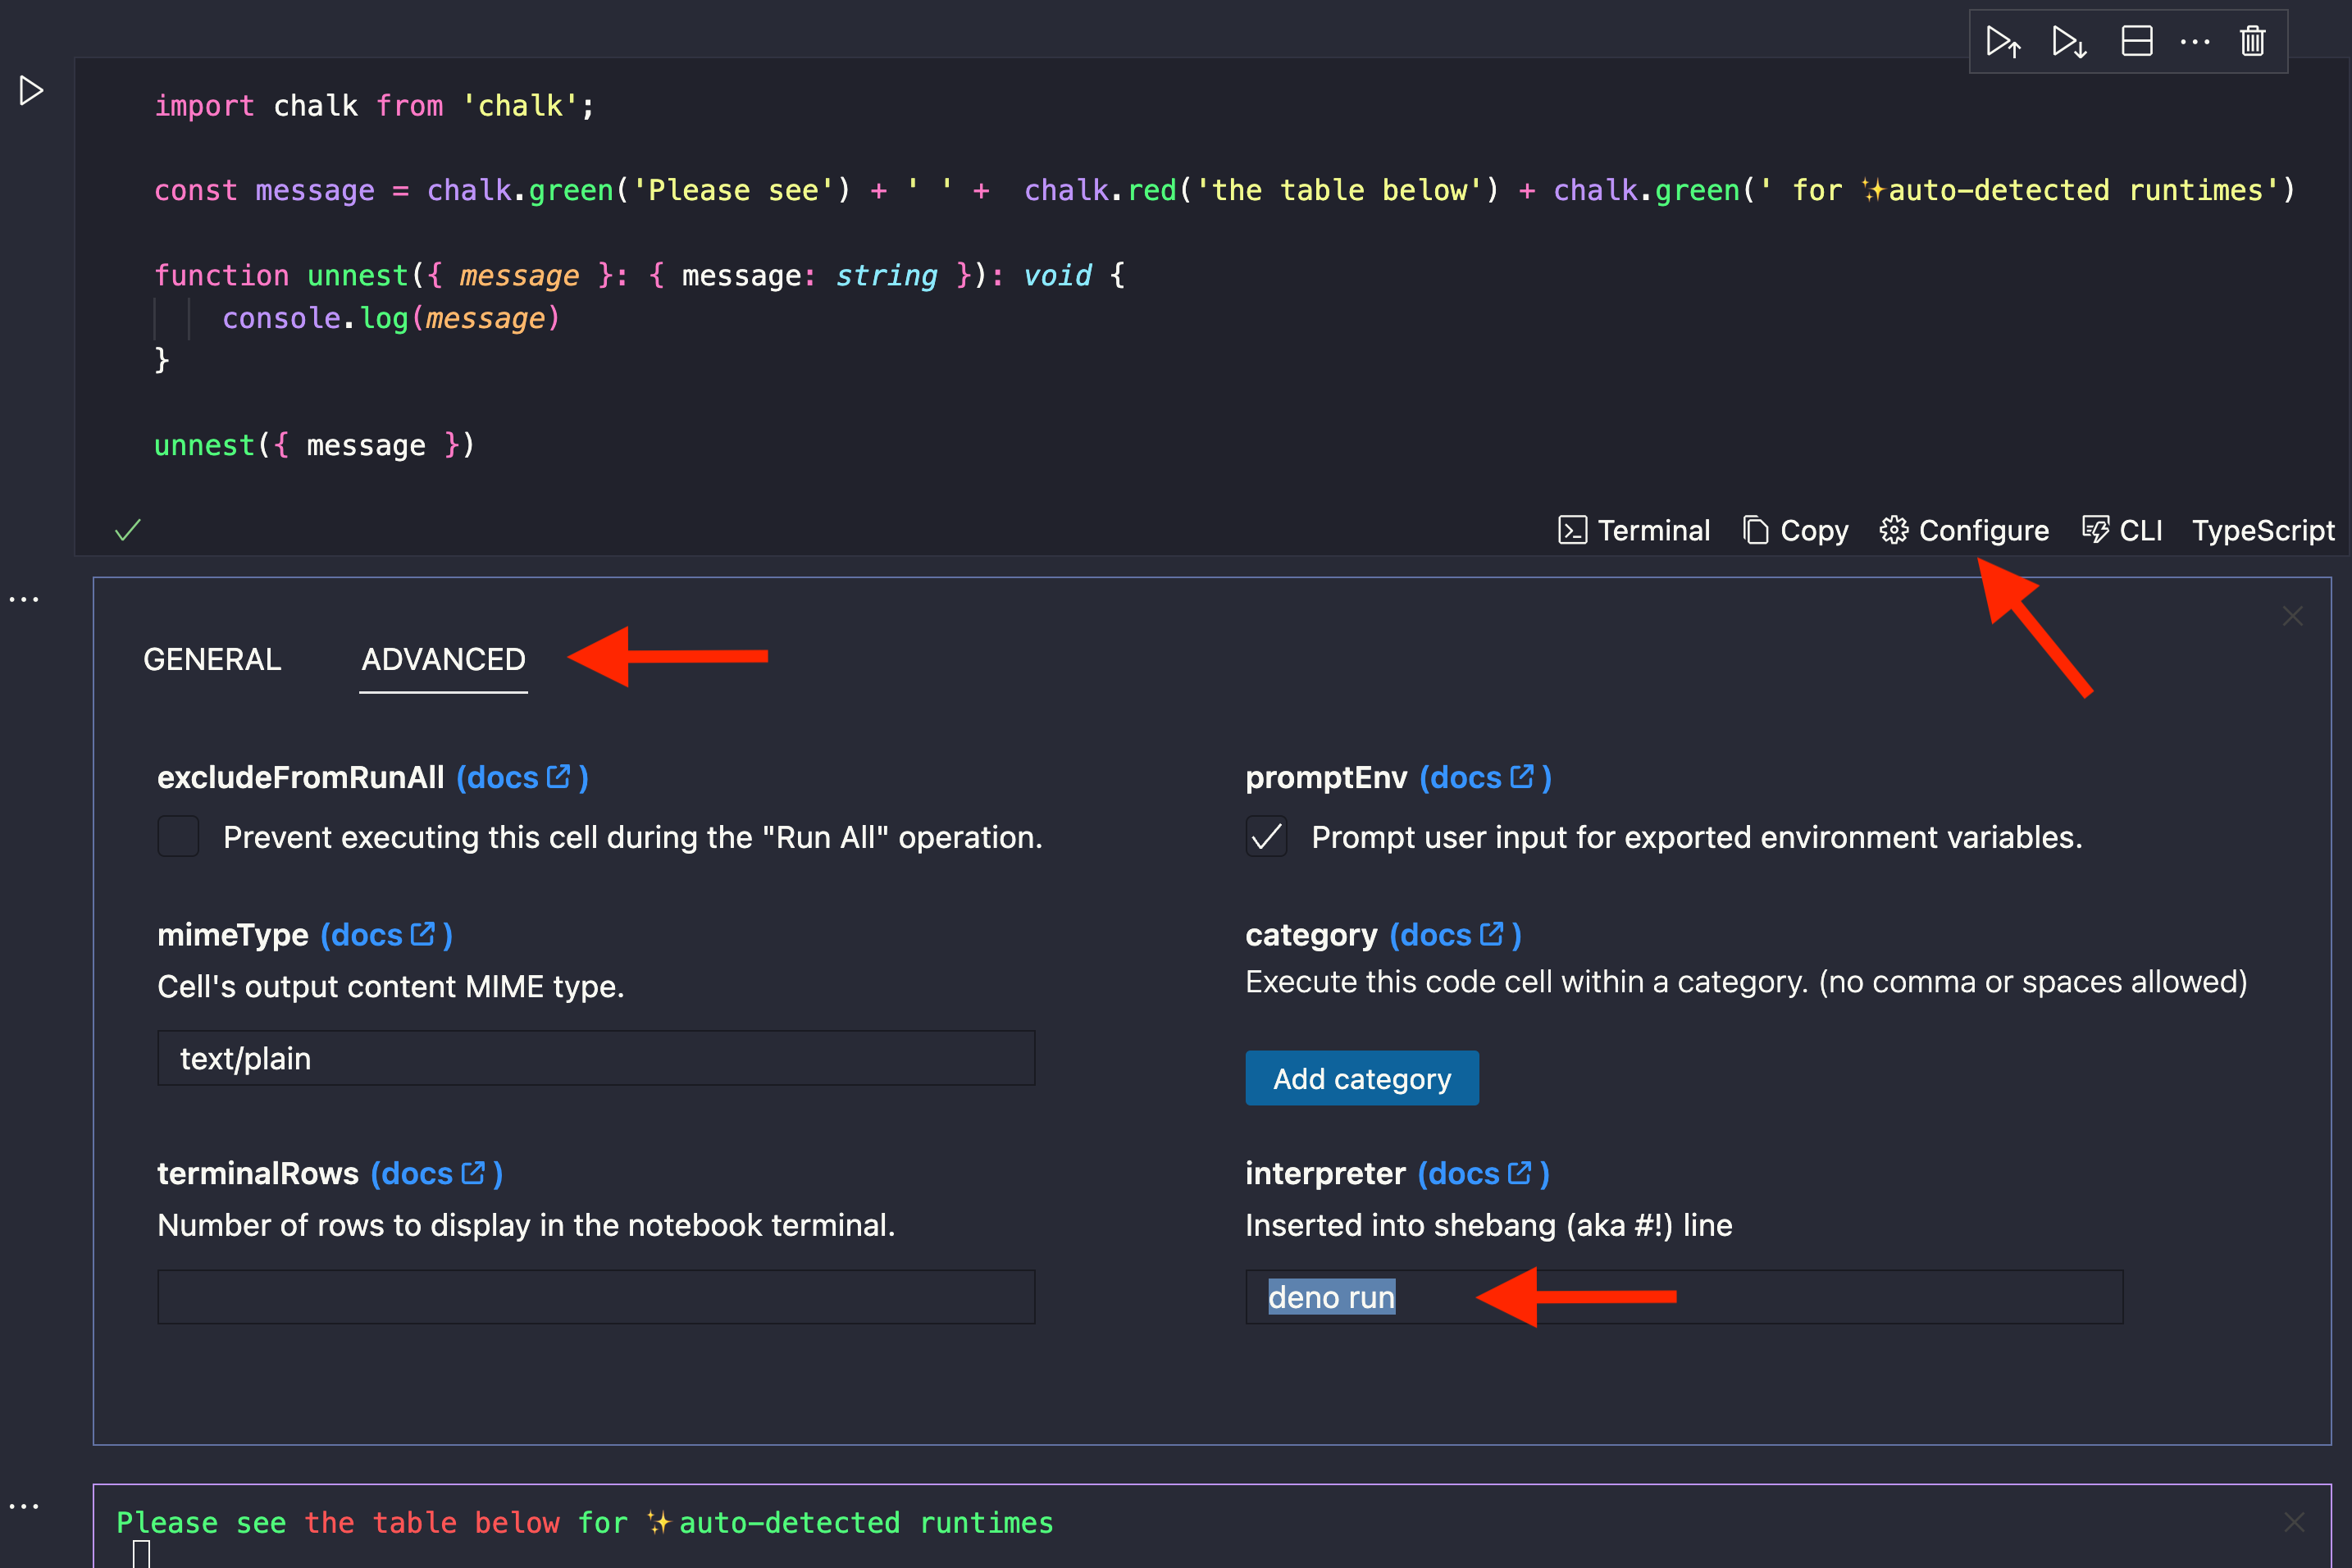Image resolution: width=2352 pixels, height=1568 pixels.
Task: Click the mimeType text/plain input field
Action: coord(596,1058)
